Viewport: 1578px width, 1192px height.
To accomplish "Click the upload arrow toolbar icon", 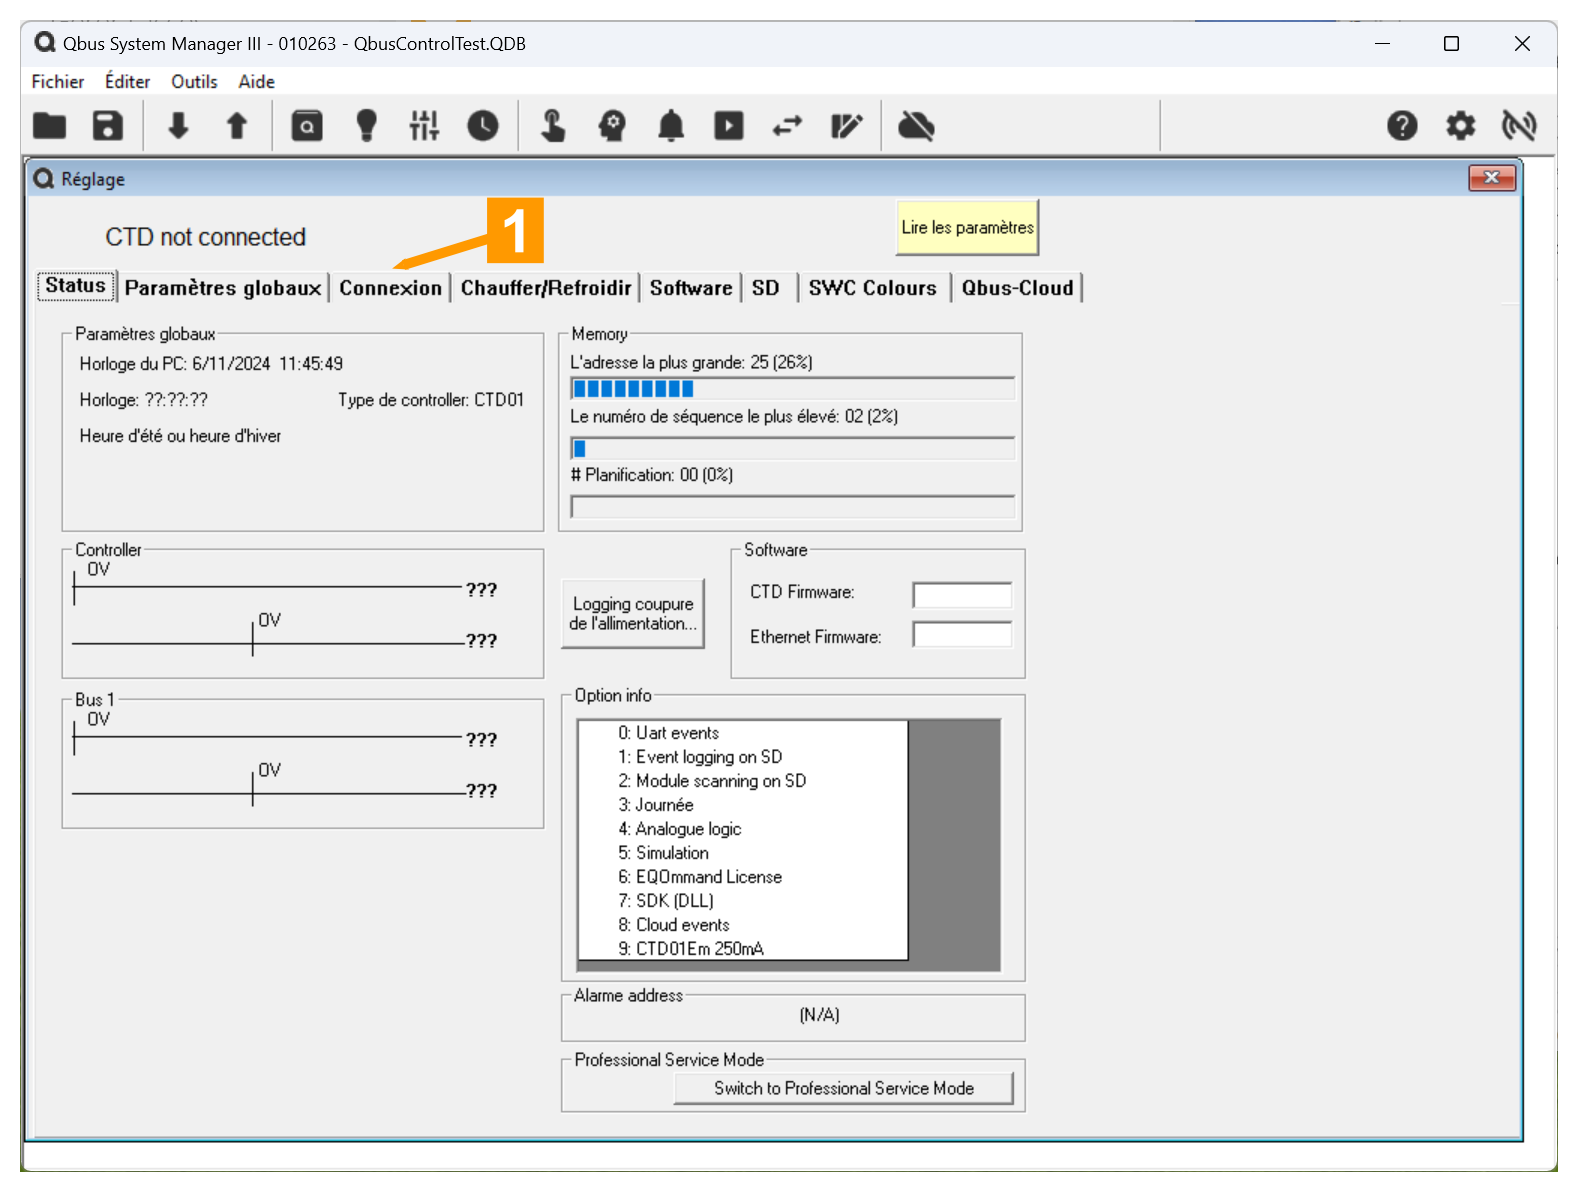I will pyautogui.click(x=237, y=126).
